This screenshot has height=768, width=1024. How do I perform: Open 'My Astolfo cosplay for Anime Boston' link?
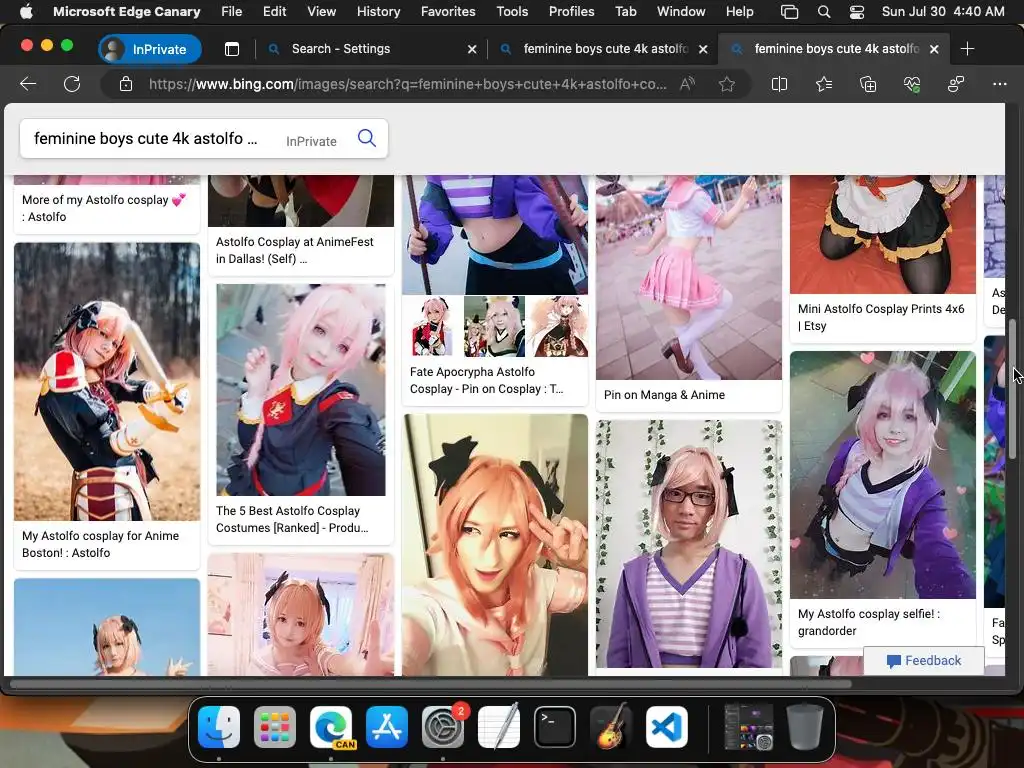(101, 544)
